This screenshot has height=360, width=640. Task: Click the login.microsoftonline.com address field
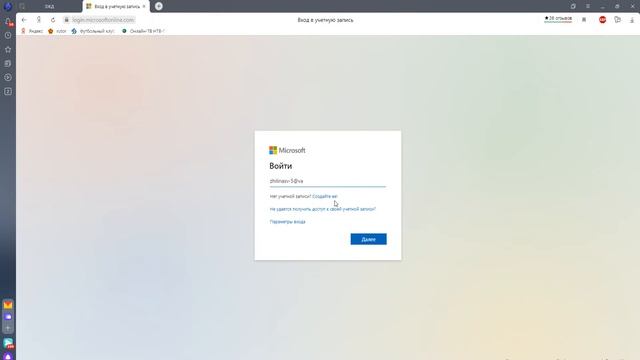point(103,20)
